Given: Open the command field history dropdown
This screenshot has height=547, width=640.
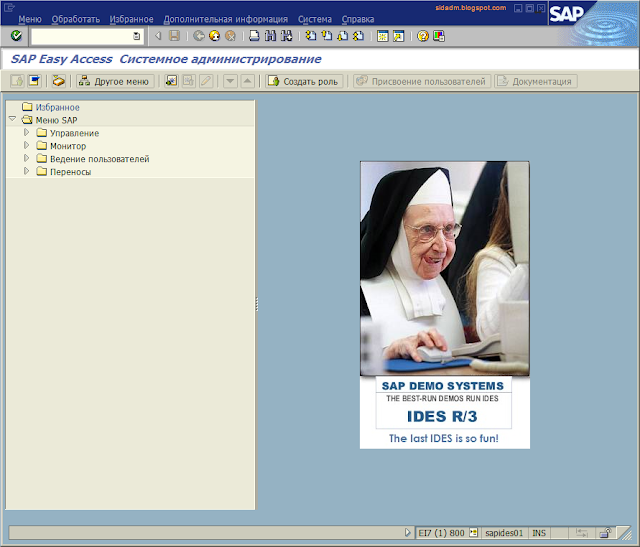Looking at the screenshot, I should pyautogui.click(x=137, y=36).
